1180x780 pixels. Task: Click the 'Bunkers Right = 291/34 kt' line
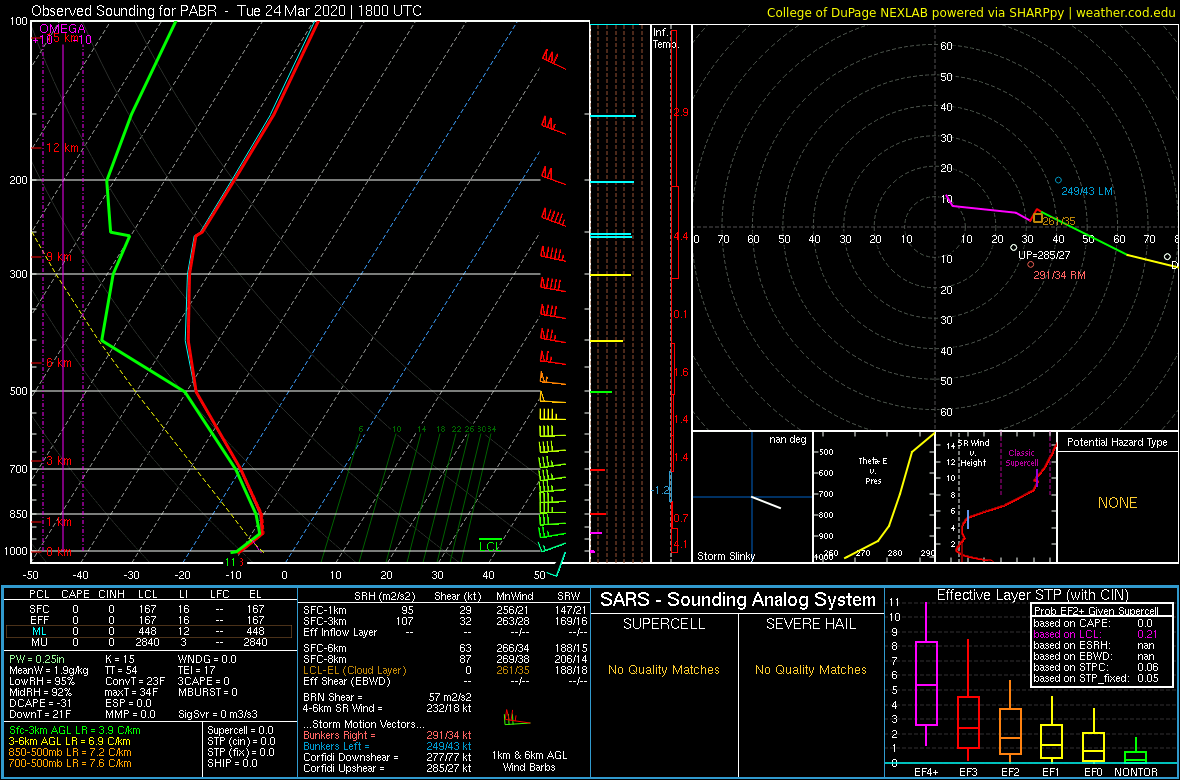click(386, 735)
